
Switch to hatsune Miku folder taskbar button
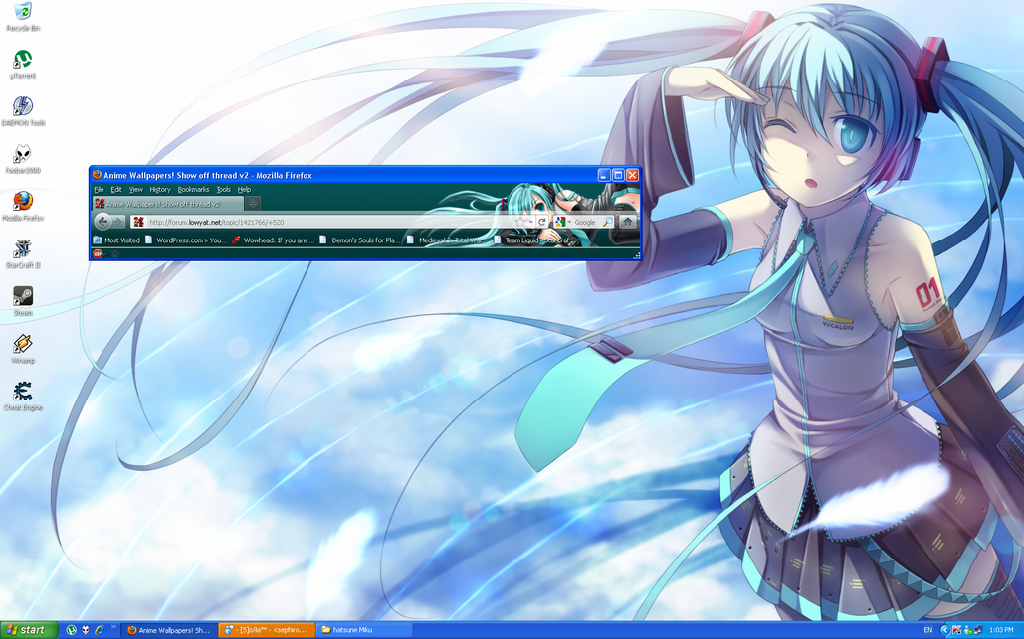click(365, 630)
